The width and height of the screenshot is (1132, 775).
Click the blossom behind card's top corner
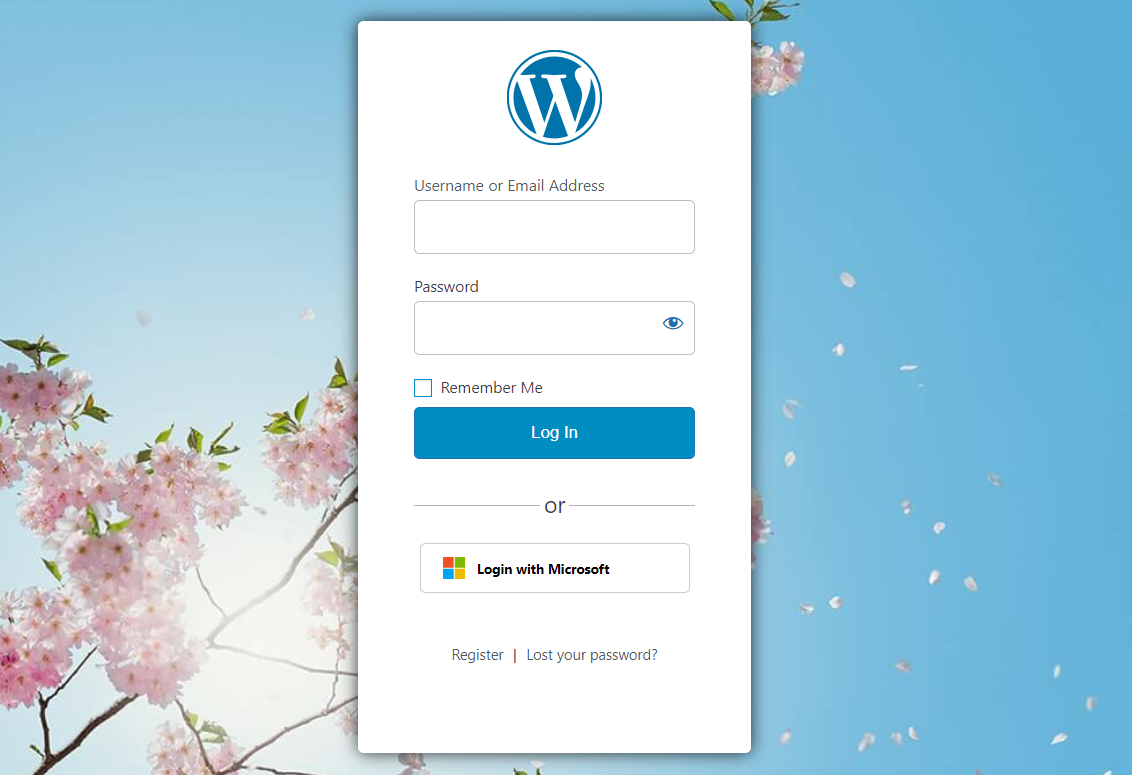(777, 65)
